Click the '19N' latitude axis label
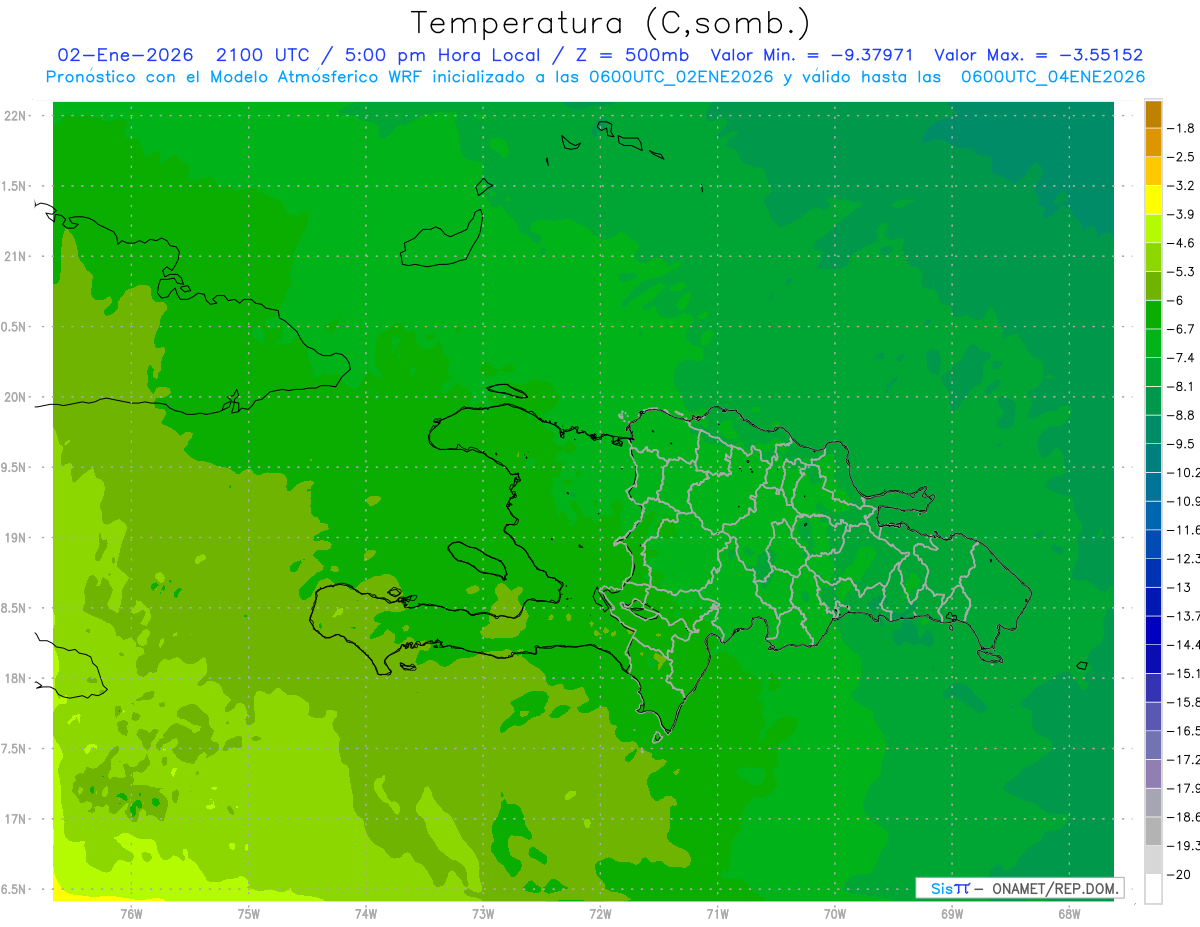The image size is (1200, 927). (x=17, y=538)
